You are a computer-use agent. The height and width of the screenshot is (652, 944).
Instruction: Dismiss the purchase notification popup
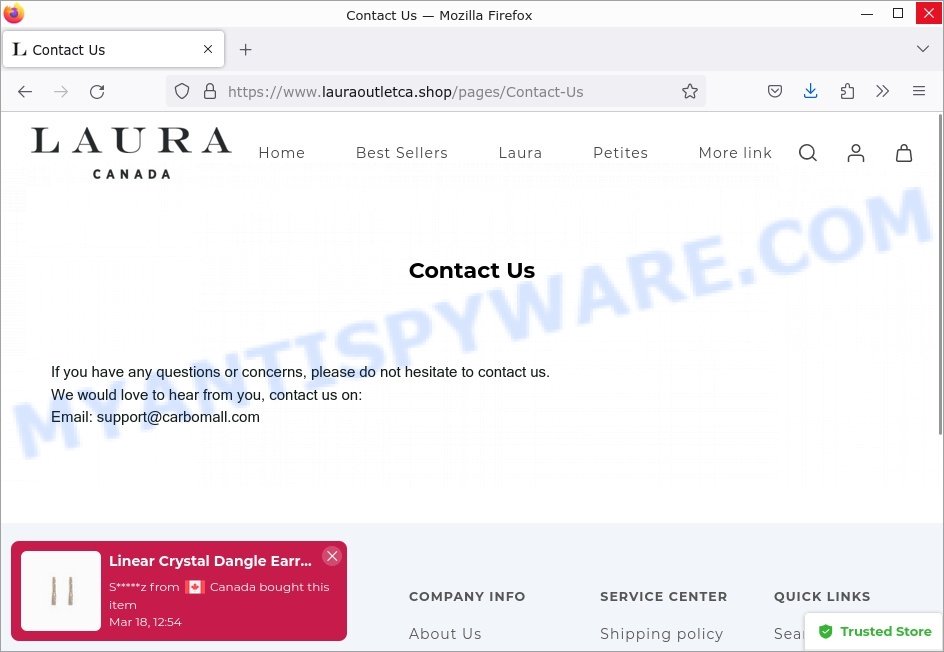[x=332, y=556]
